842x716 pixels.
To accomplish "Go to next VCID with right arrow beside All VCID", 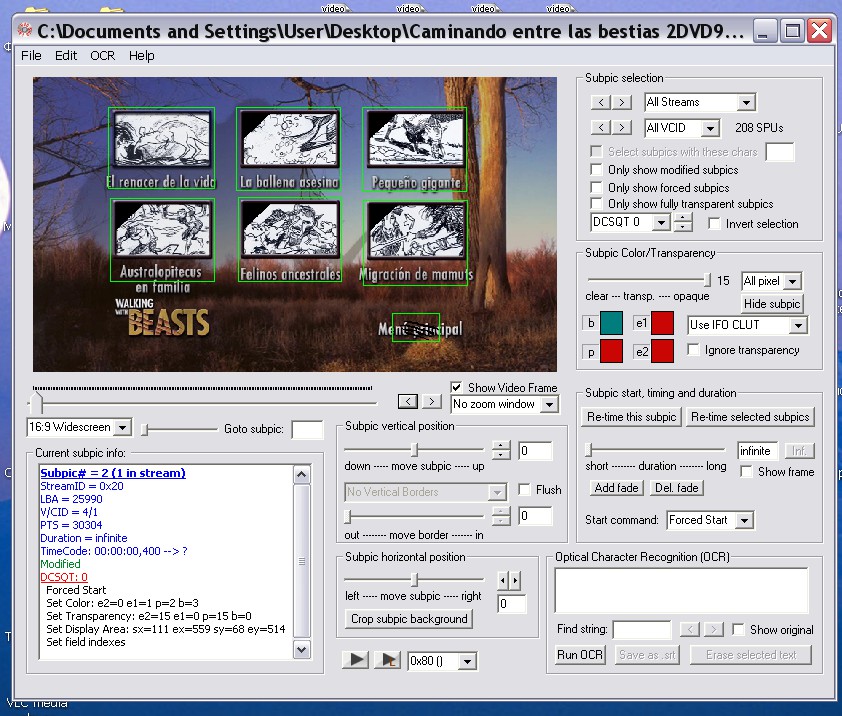I will point(622,128).
